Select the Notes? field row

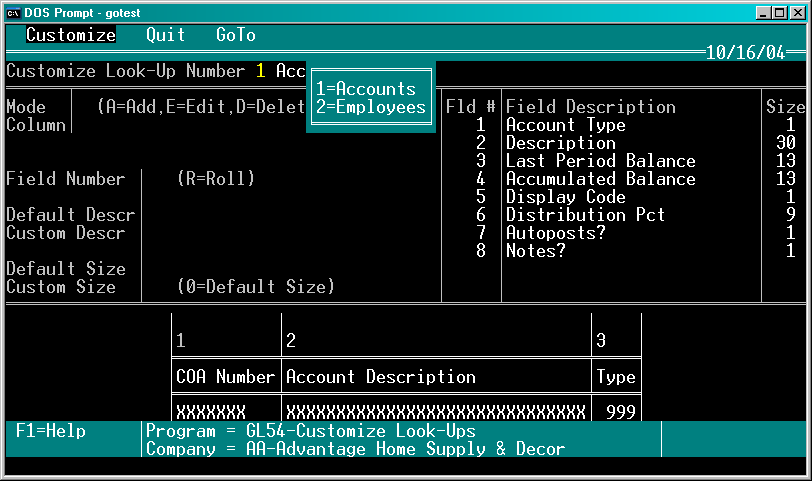(625, 251)
